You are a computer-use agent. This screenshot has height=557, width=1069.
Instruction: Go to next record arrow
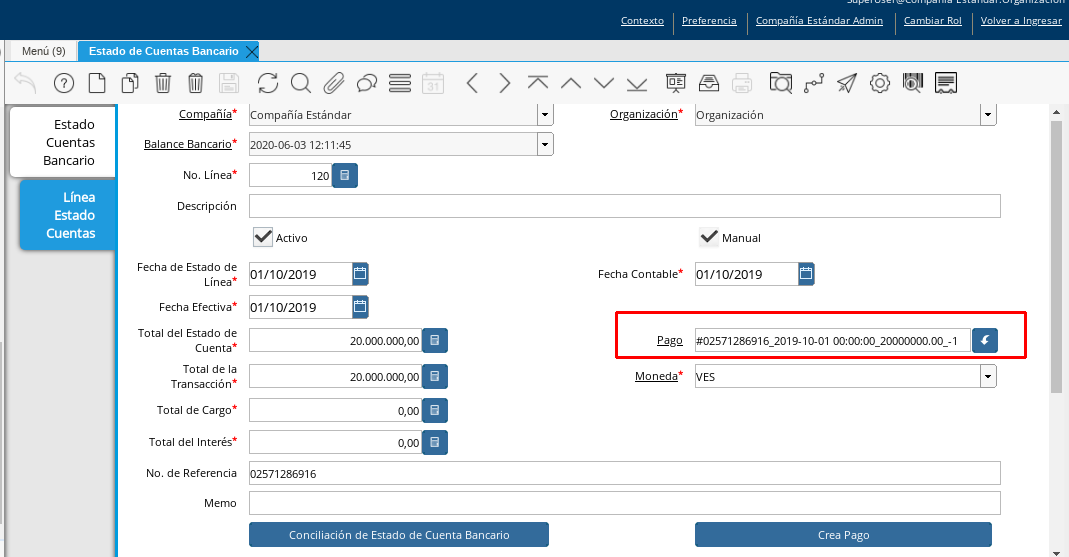pos(505,83)
